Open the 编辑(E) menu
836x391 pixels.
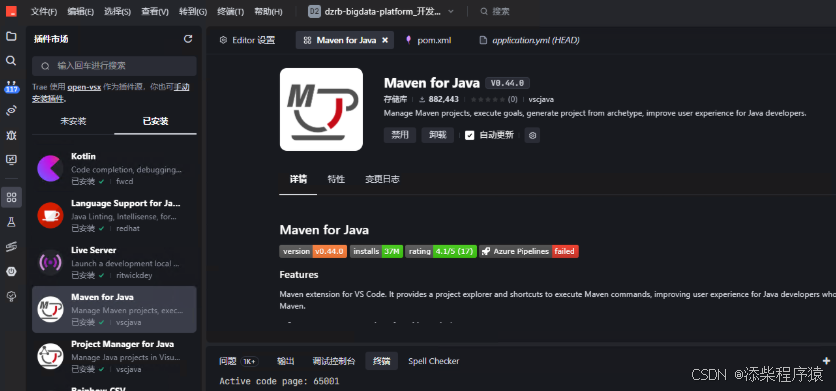(x=81, y=11)
